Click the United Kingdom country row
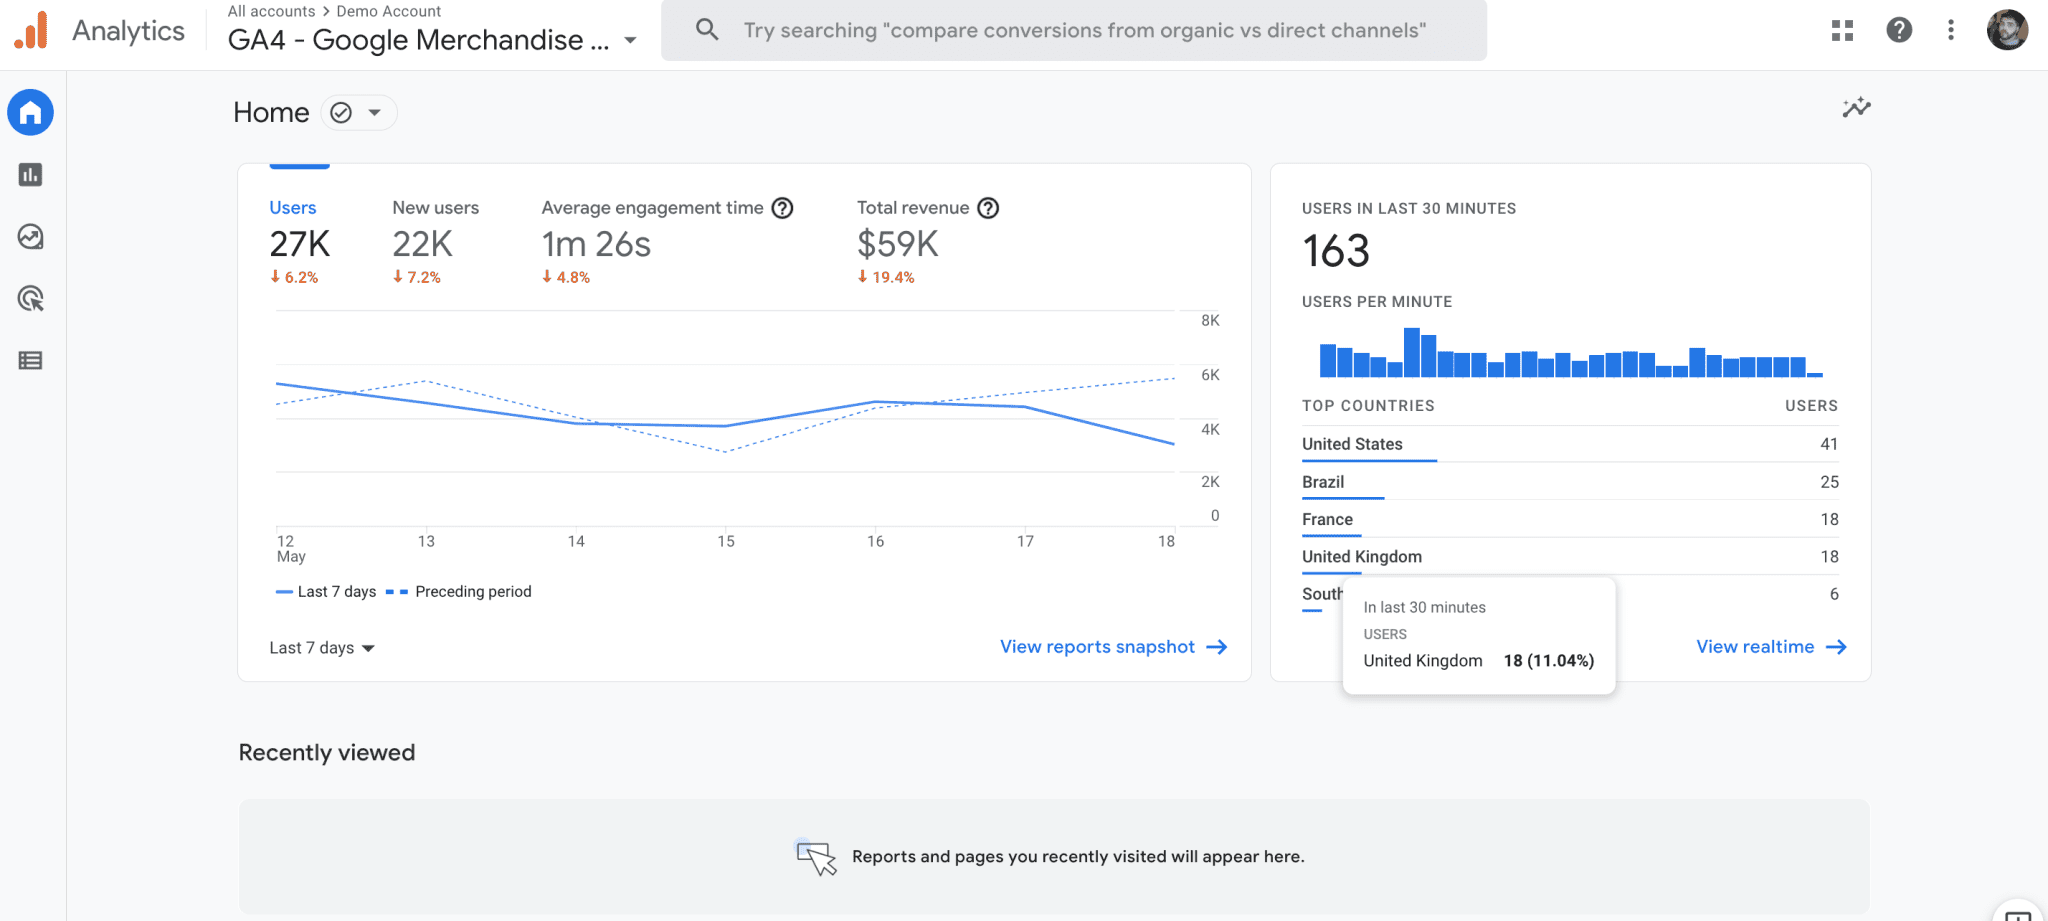This screenshot has width=2048, height=921. (1570, 557)
